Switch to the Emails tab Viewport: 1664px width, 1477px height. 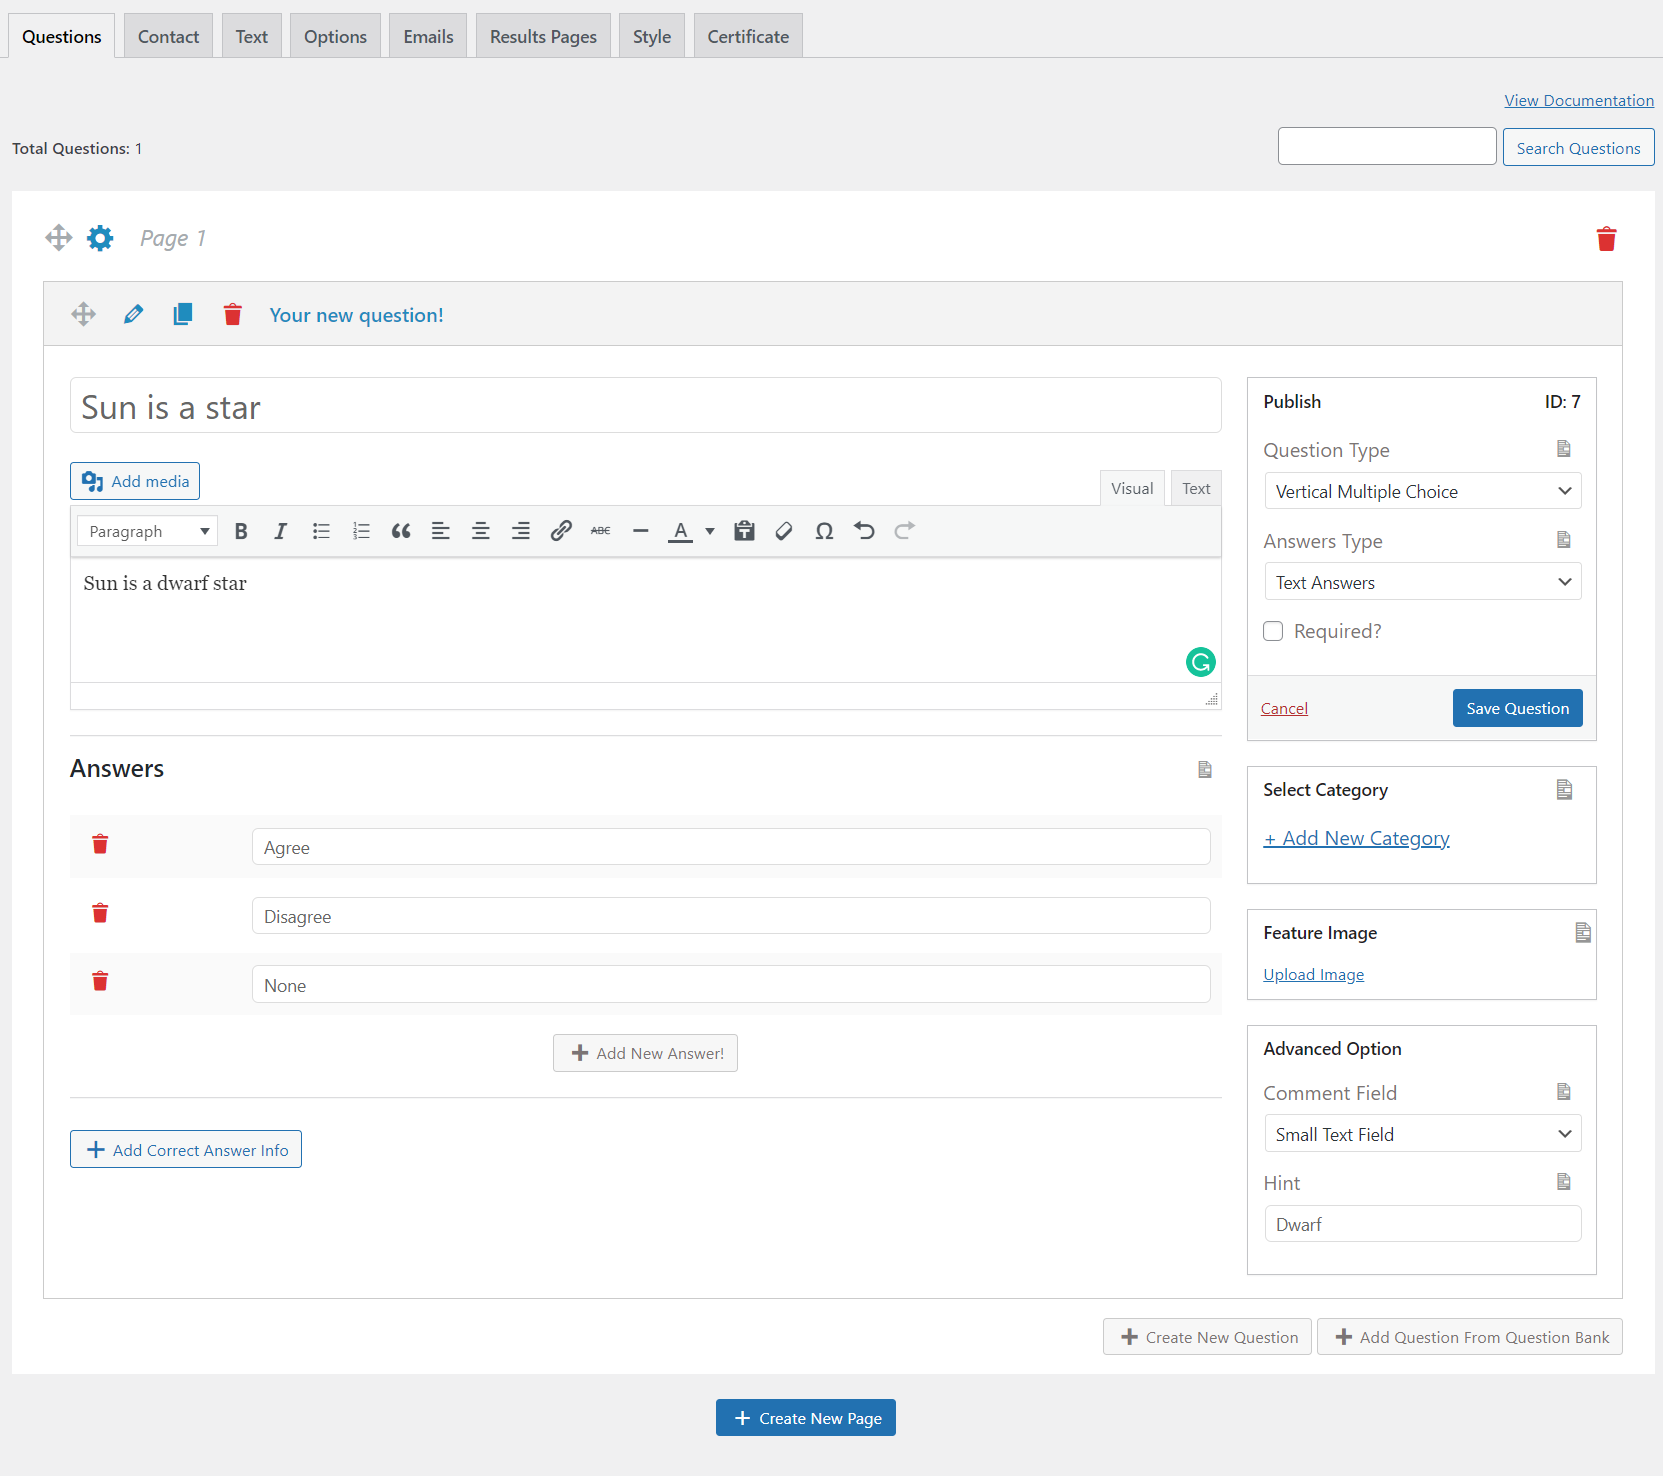(x=428, y=36)
